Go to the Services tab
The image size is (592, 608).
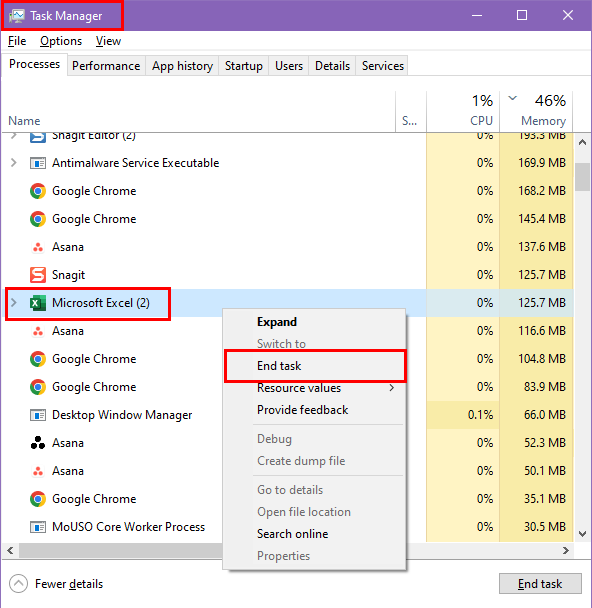click(383, 66)
